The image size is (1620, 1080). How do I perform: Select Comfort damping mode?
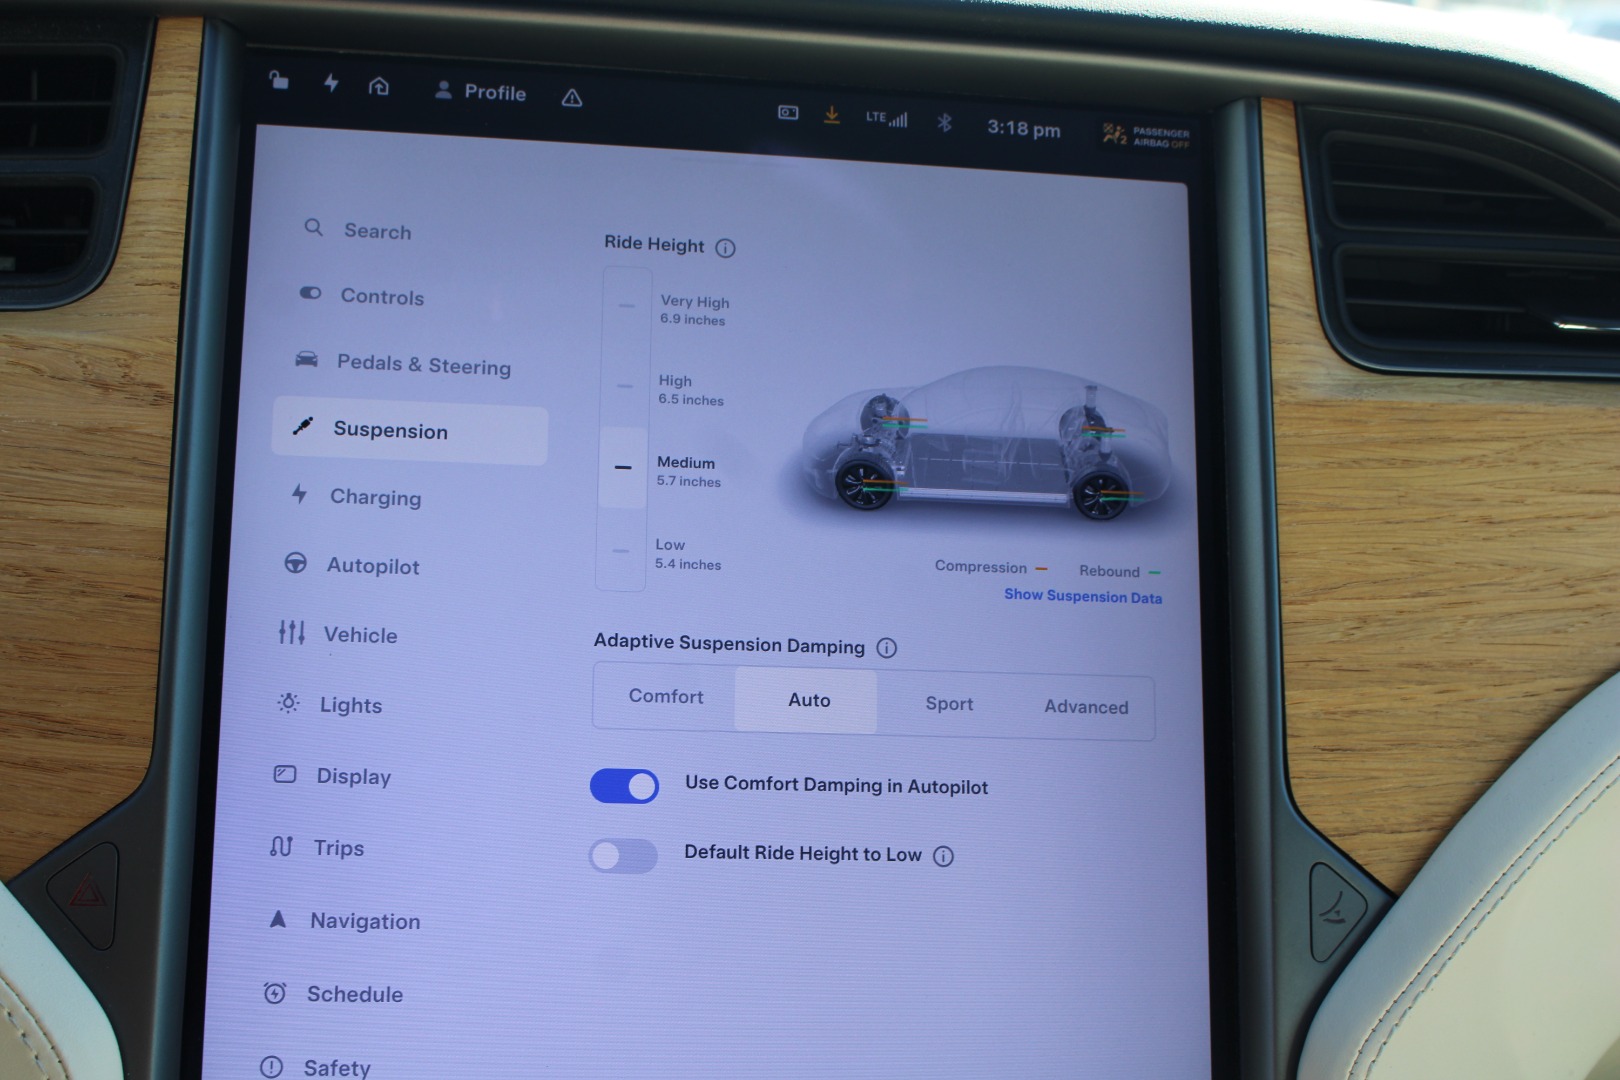click(x=666, y=697)
